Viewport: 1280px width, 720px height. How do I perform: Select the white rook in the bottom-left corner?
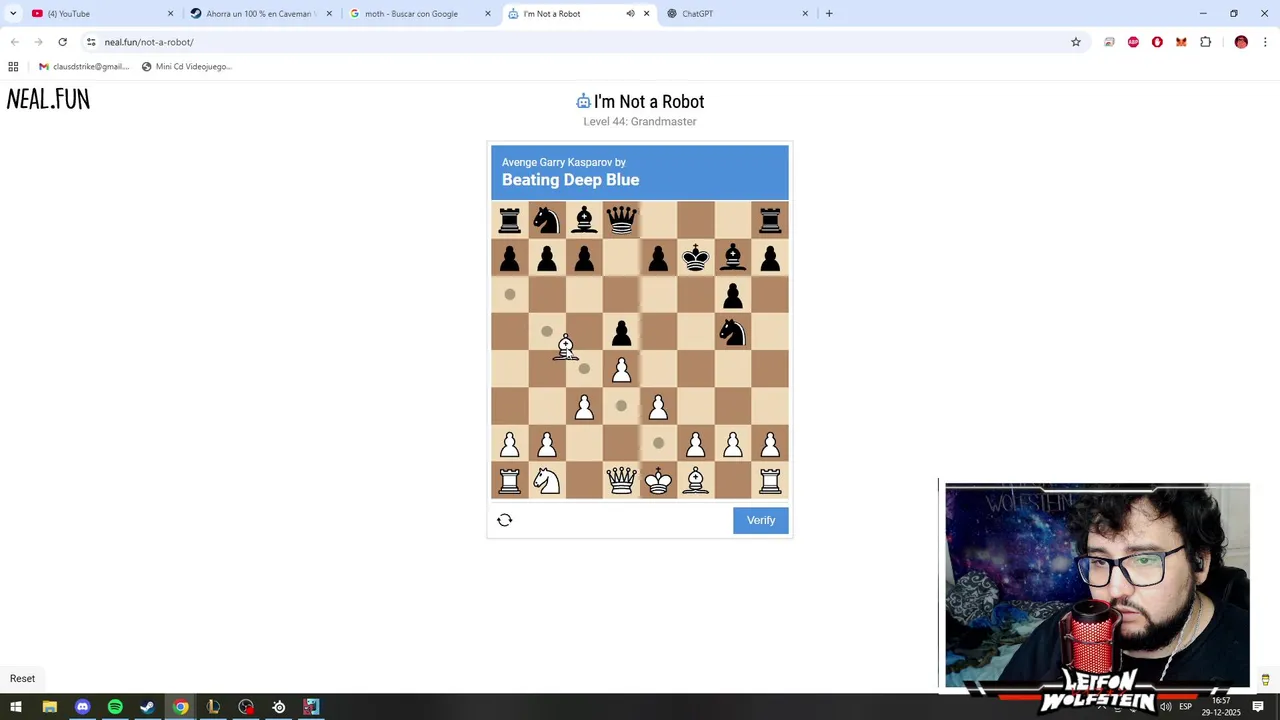pyautogui.click(x=510, y=481)
